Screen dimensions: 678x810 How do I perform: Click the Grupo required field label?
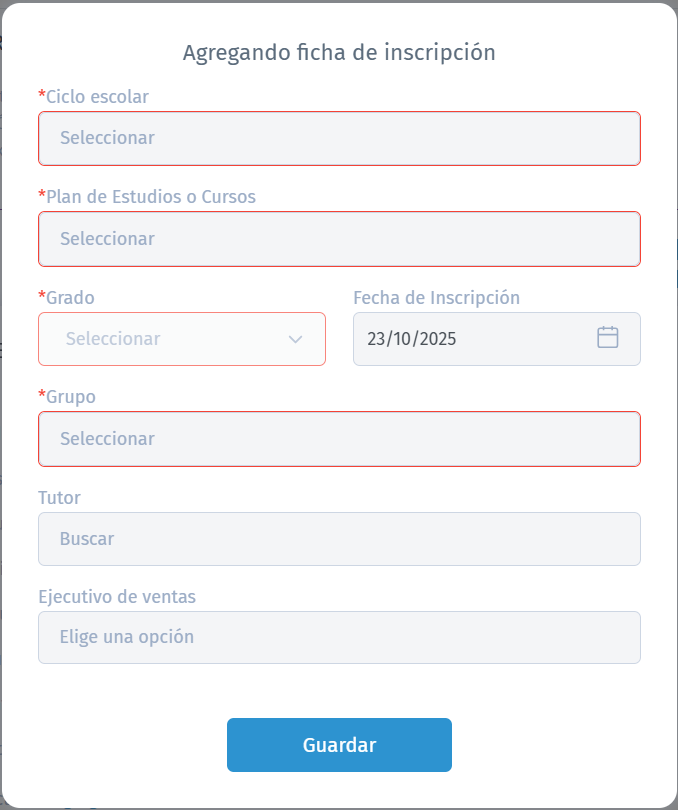pos(69,397)
